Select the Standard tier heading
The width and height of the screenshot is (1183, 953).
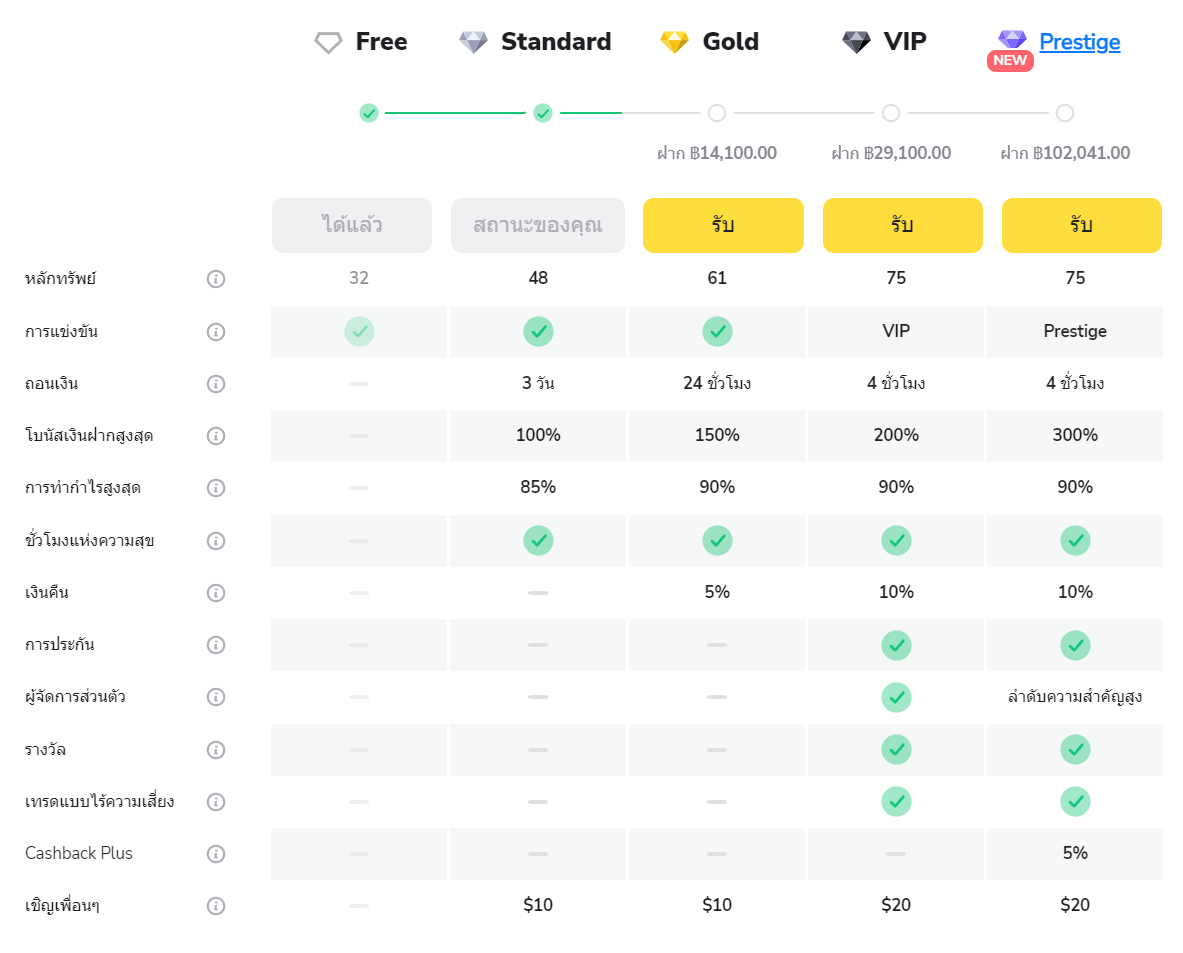point(555,42)
